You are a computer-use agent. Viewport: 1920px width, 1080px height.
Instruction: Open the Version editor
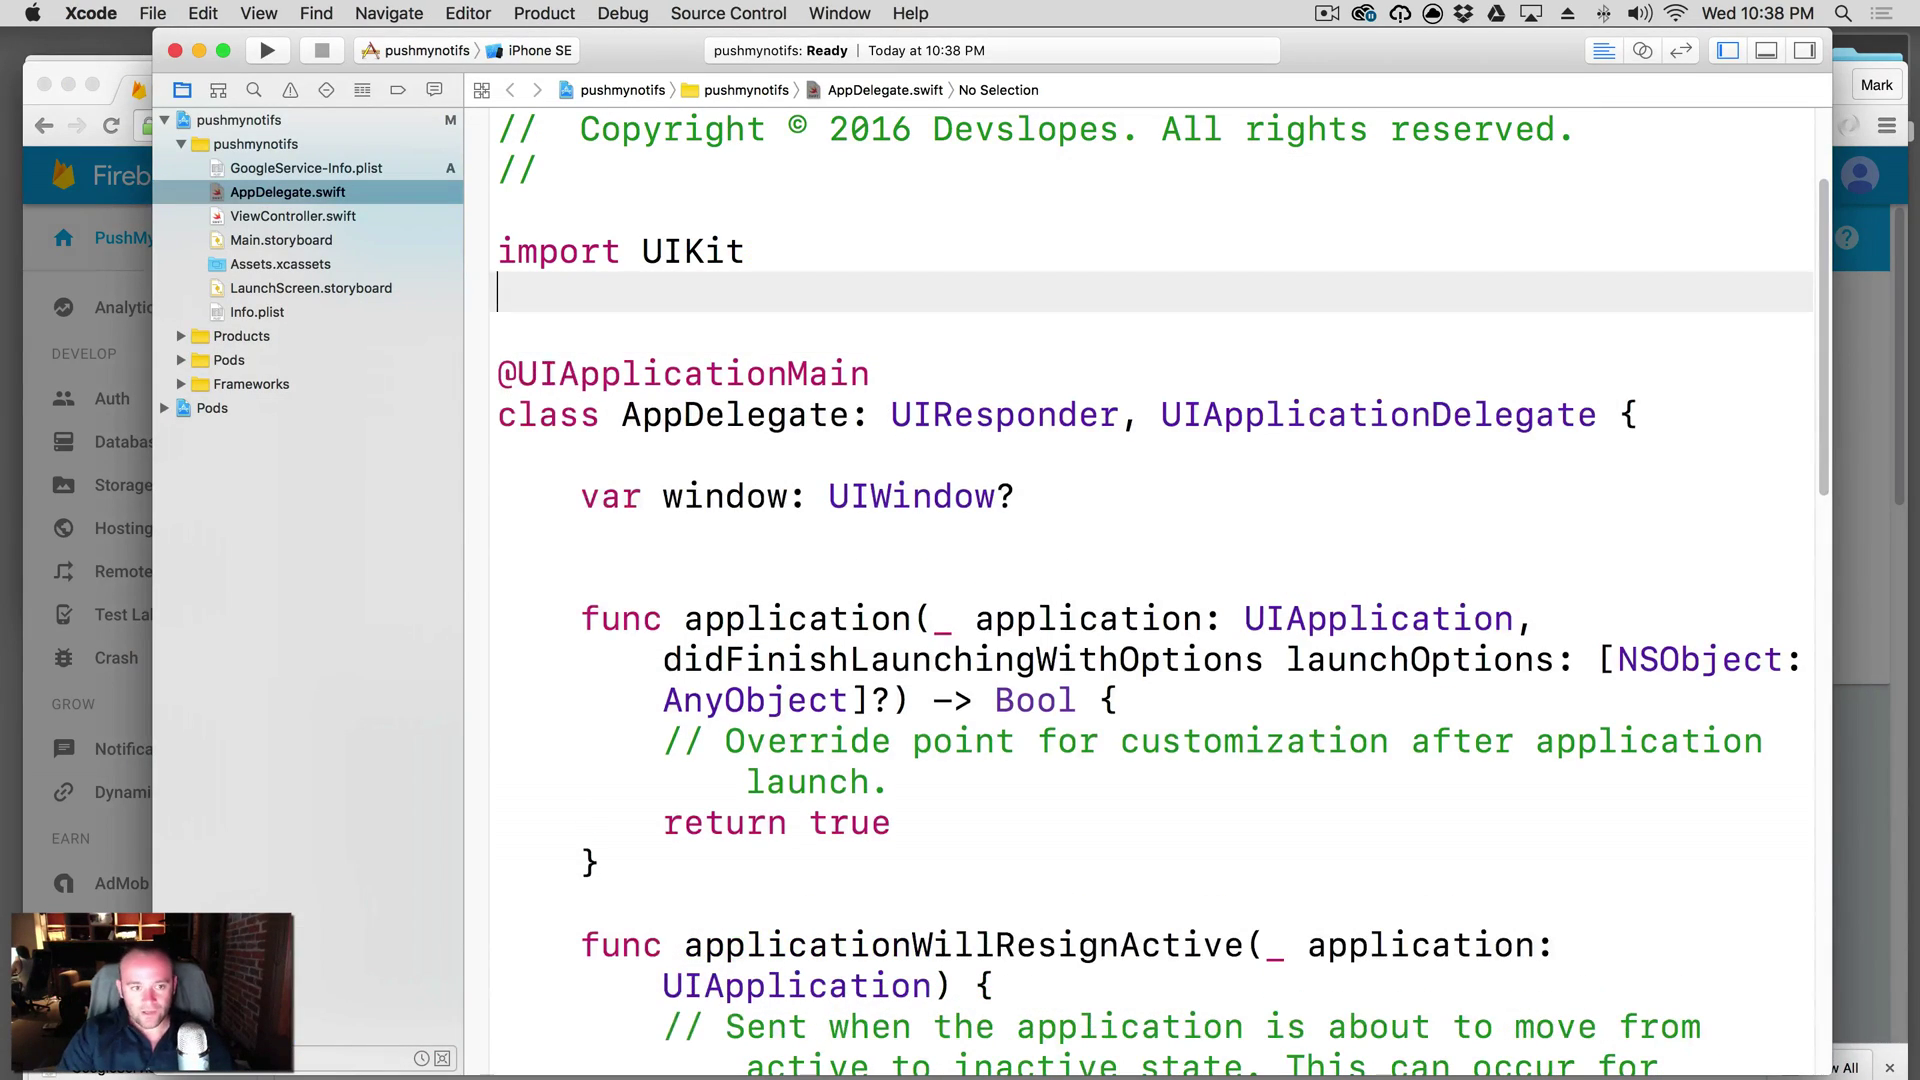point(1681,50)
